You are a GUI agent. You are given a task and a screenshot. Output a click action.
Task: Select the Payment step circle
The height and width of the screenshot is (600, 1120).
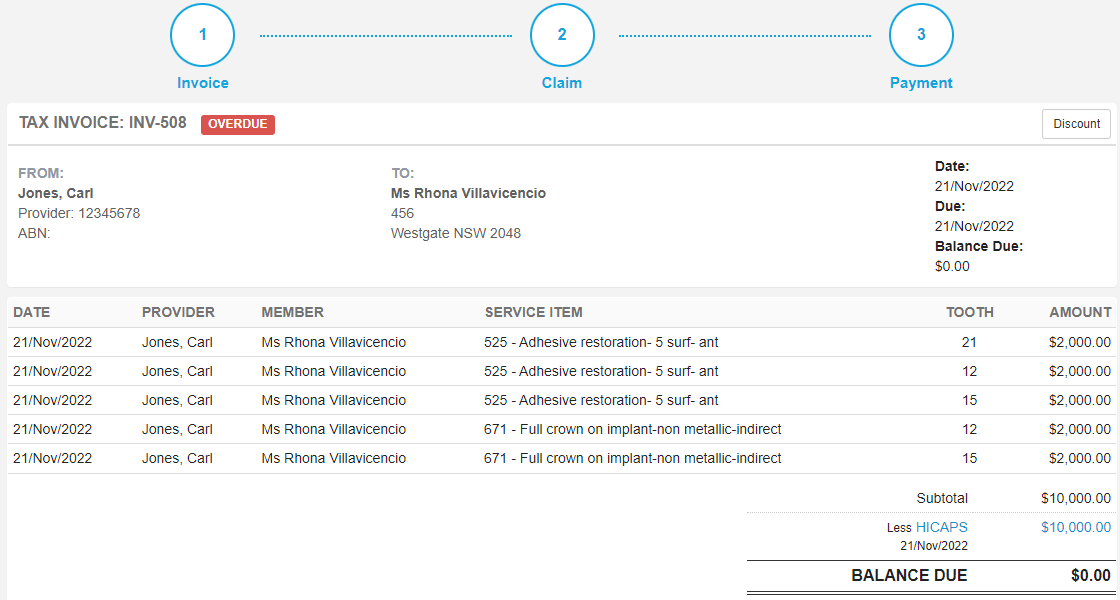coord(921,34)
